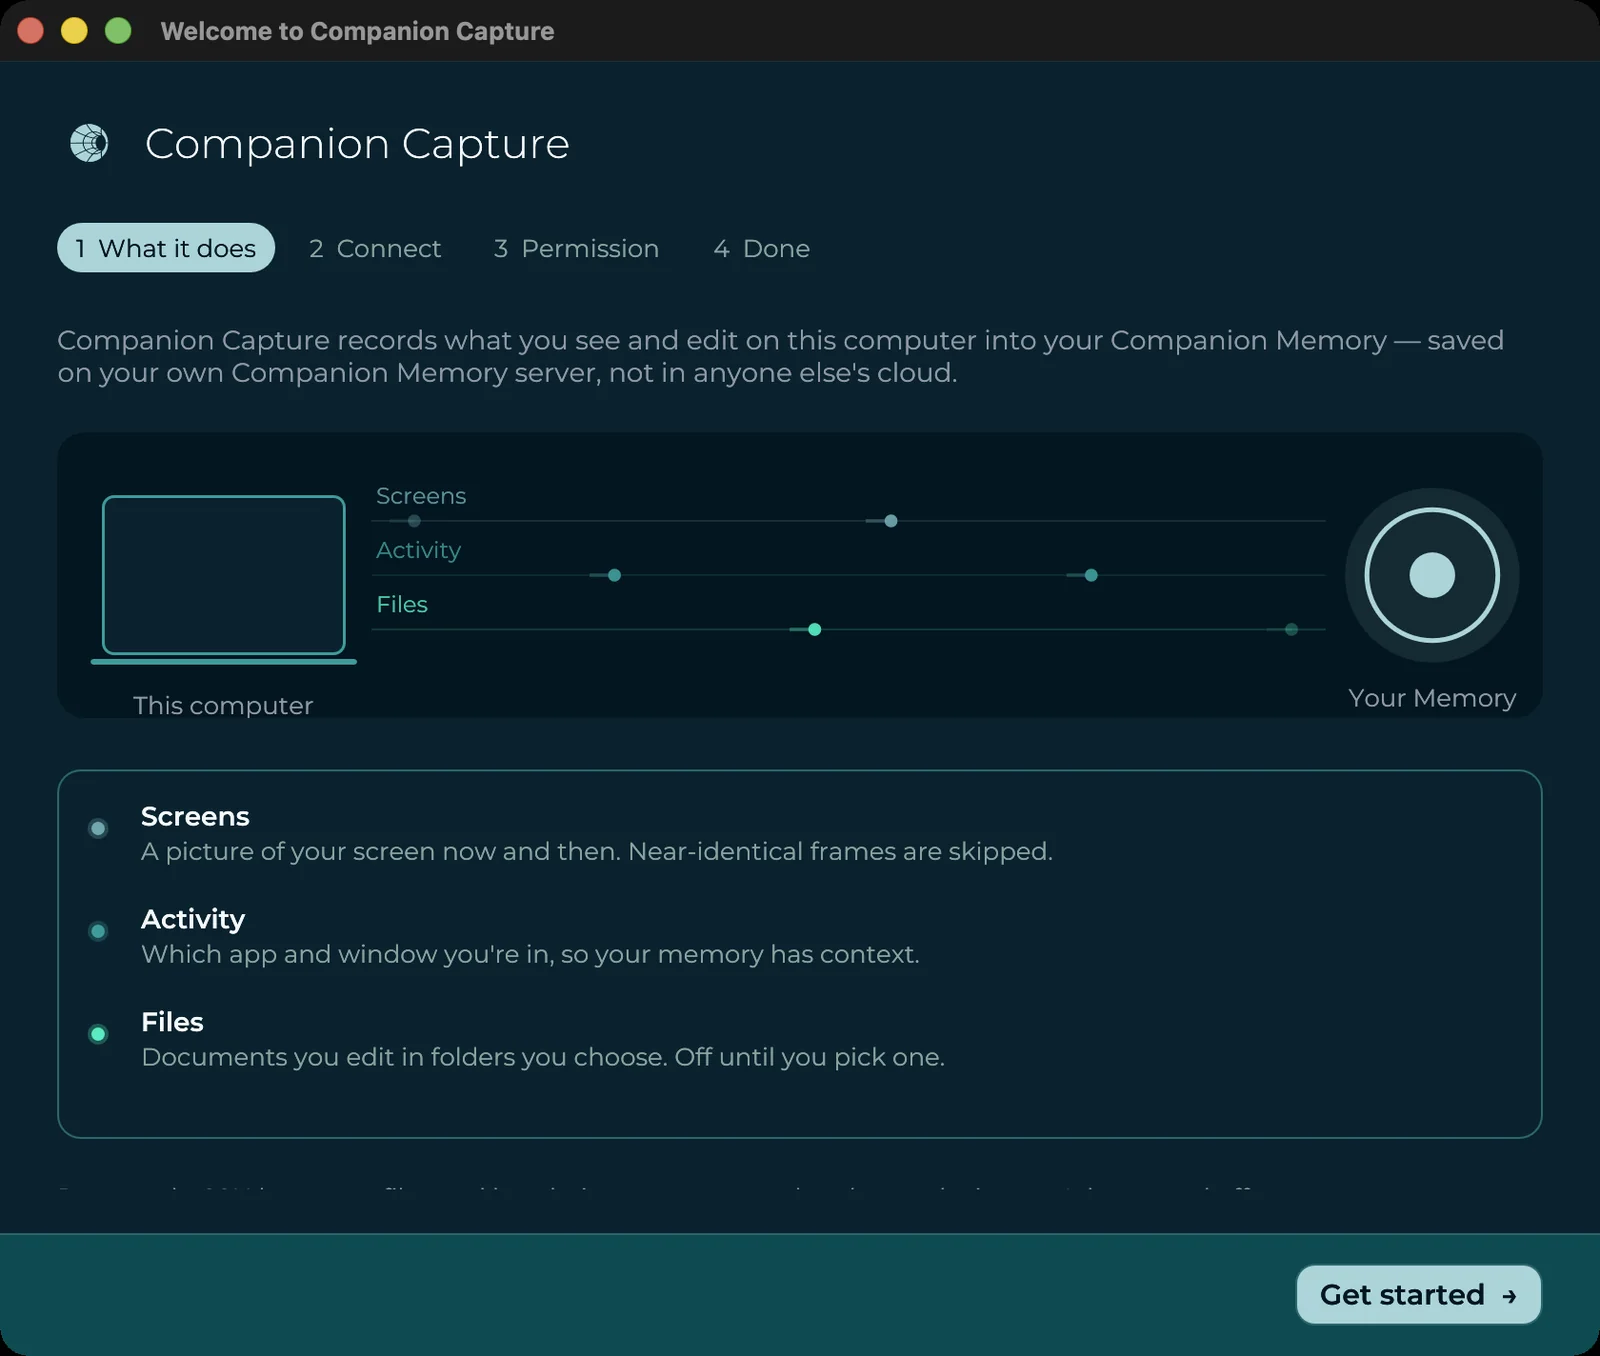Image resolution: width=1600 pixels, height=1356 pixels.
Task: Click the Files heading in the list
Action: 172,1022
